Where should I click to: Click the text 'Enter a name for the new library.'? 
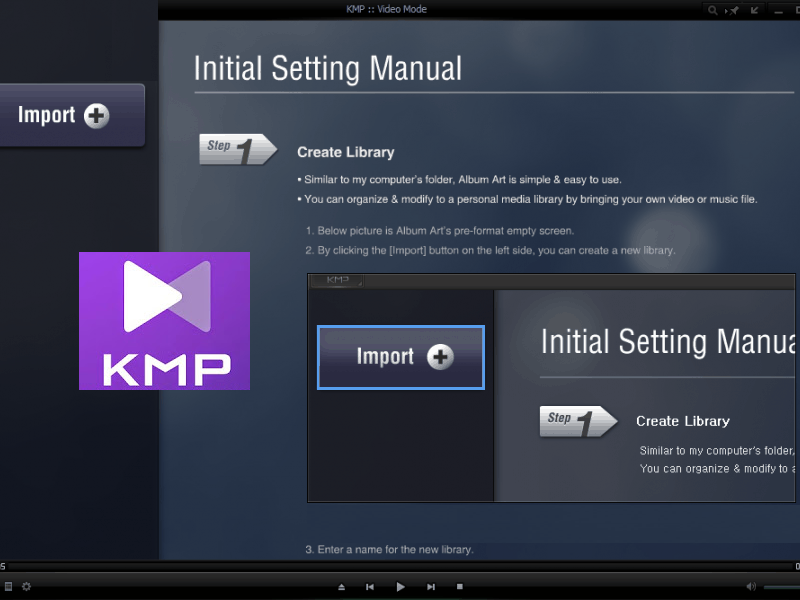tap(389, 549)
